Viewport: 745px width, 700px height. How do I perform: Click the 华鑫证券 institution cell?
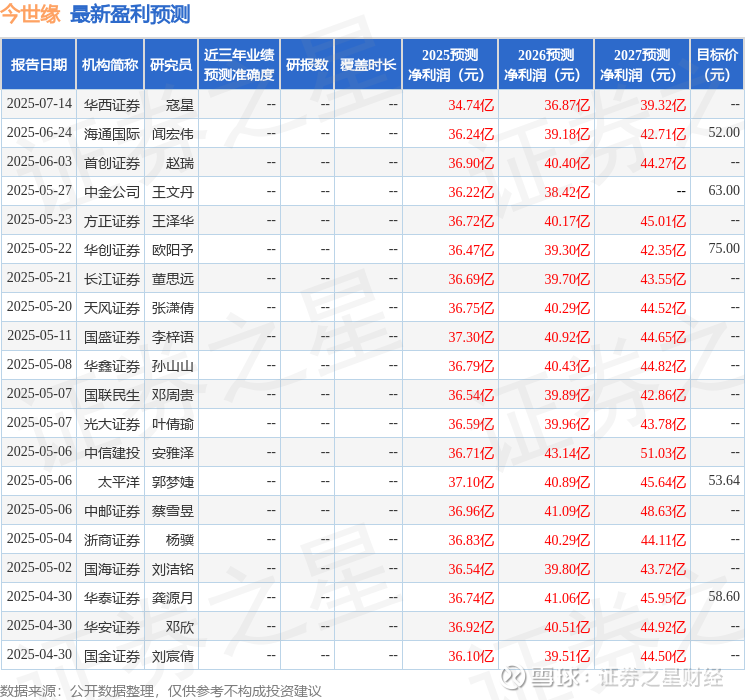pos(112,366)
